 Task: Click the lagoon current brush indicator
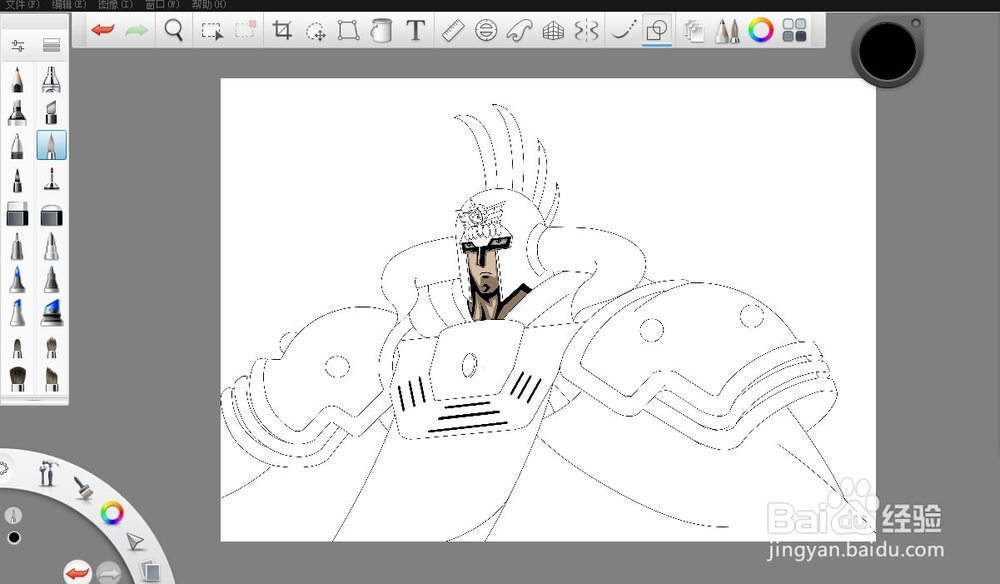click(x=13, y=515)
